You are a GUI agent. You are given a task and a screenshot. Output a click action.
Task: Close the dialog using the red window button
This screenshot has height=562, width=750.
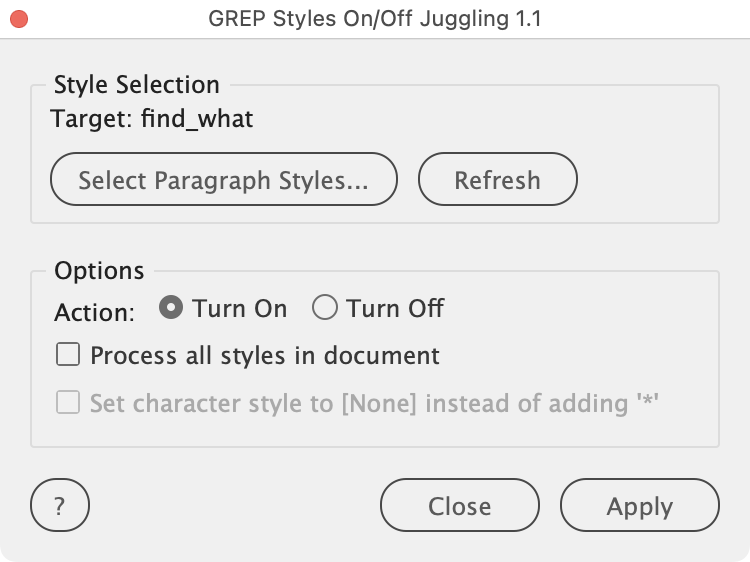(18, 19)
